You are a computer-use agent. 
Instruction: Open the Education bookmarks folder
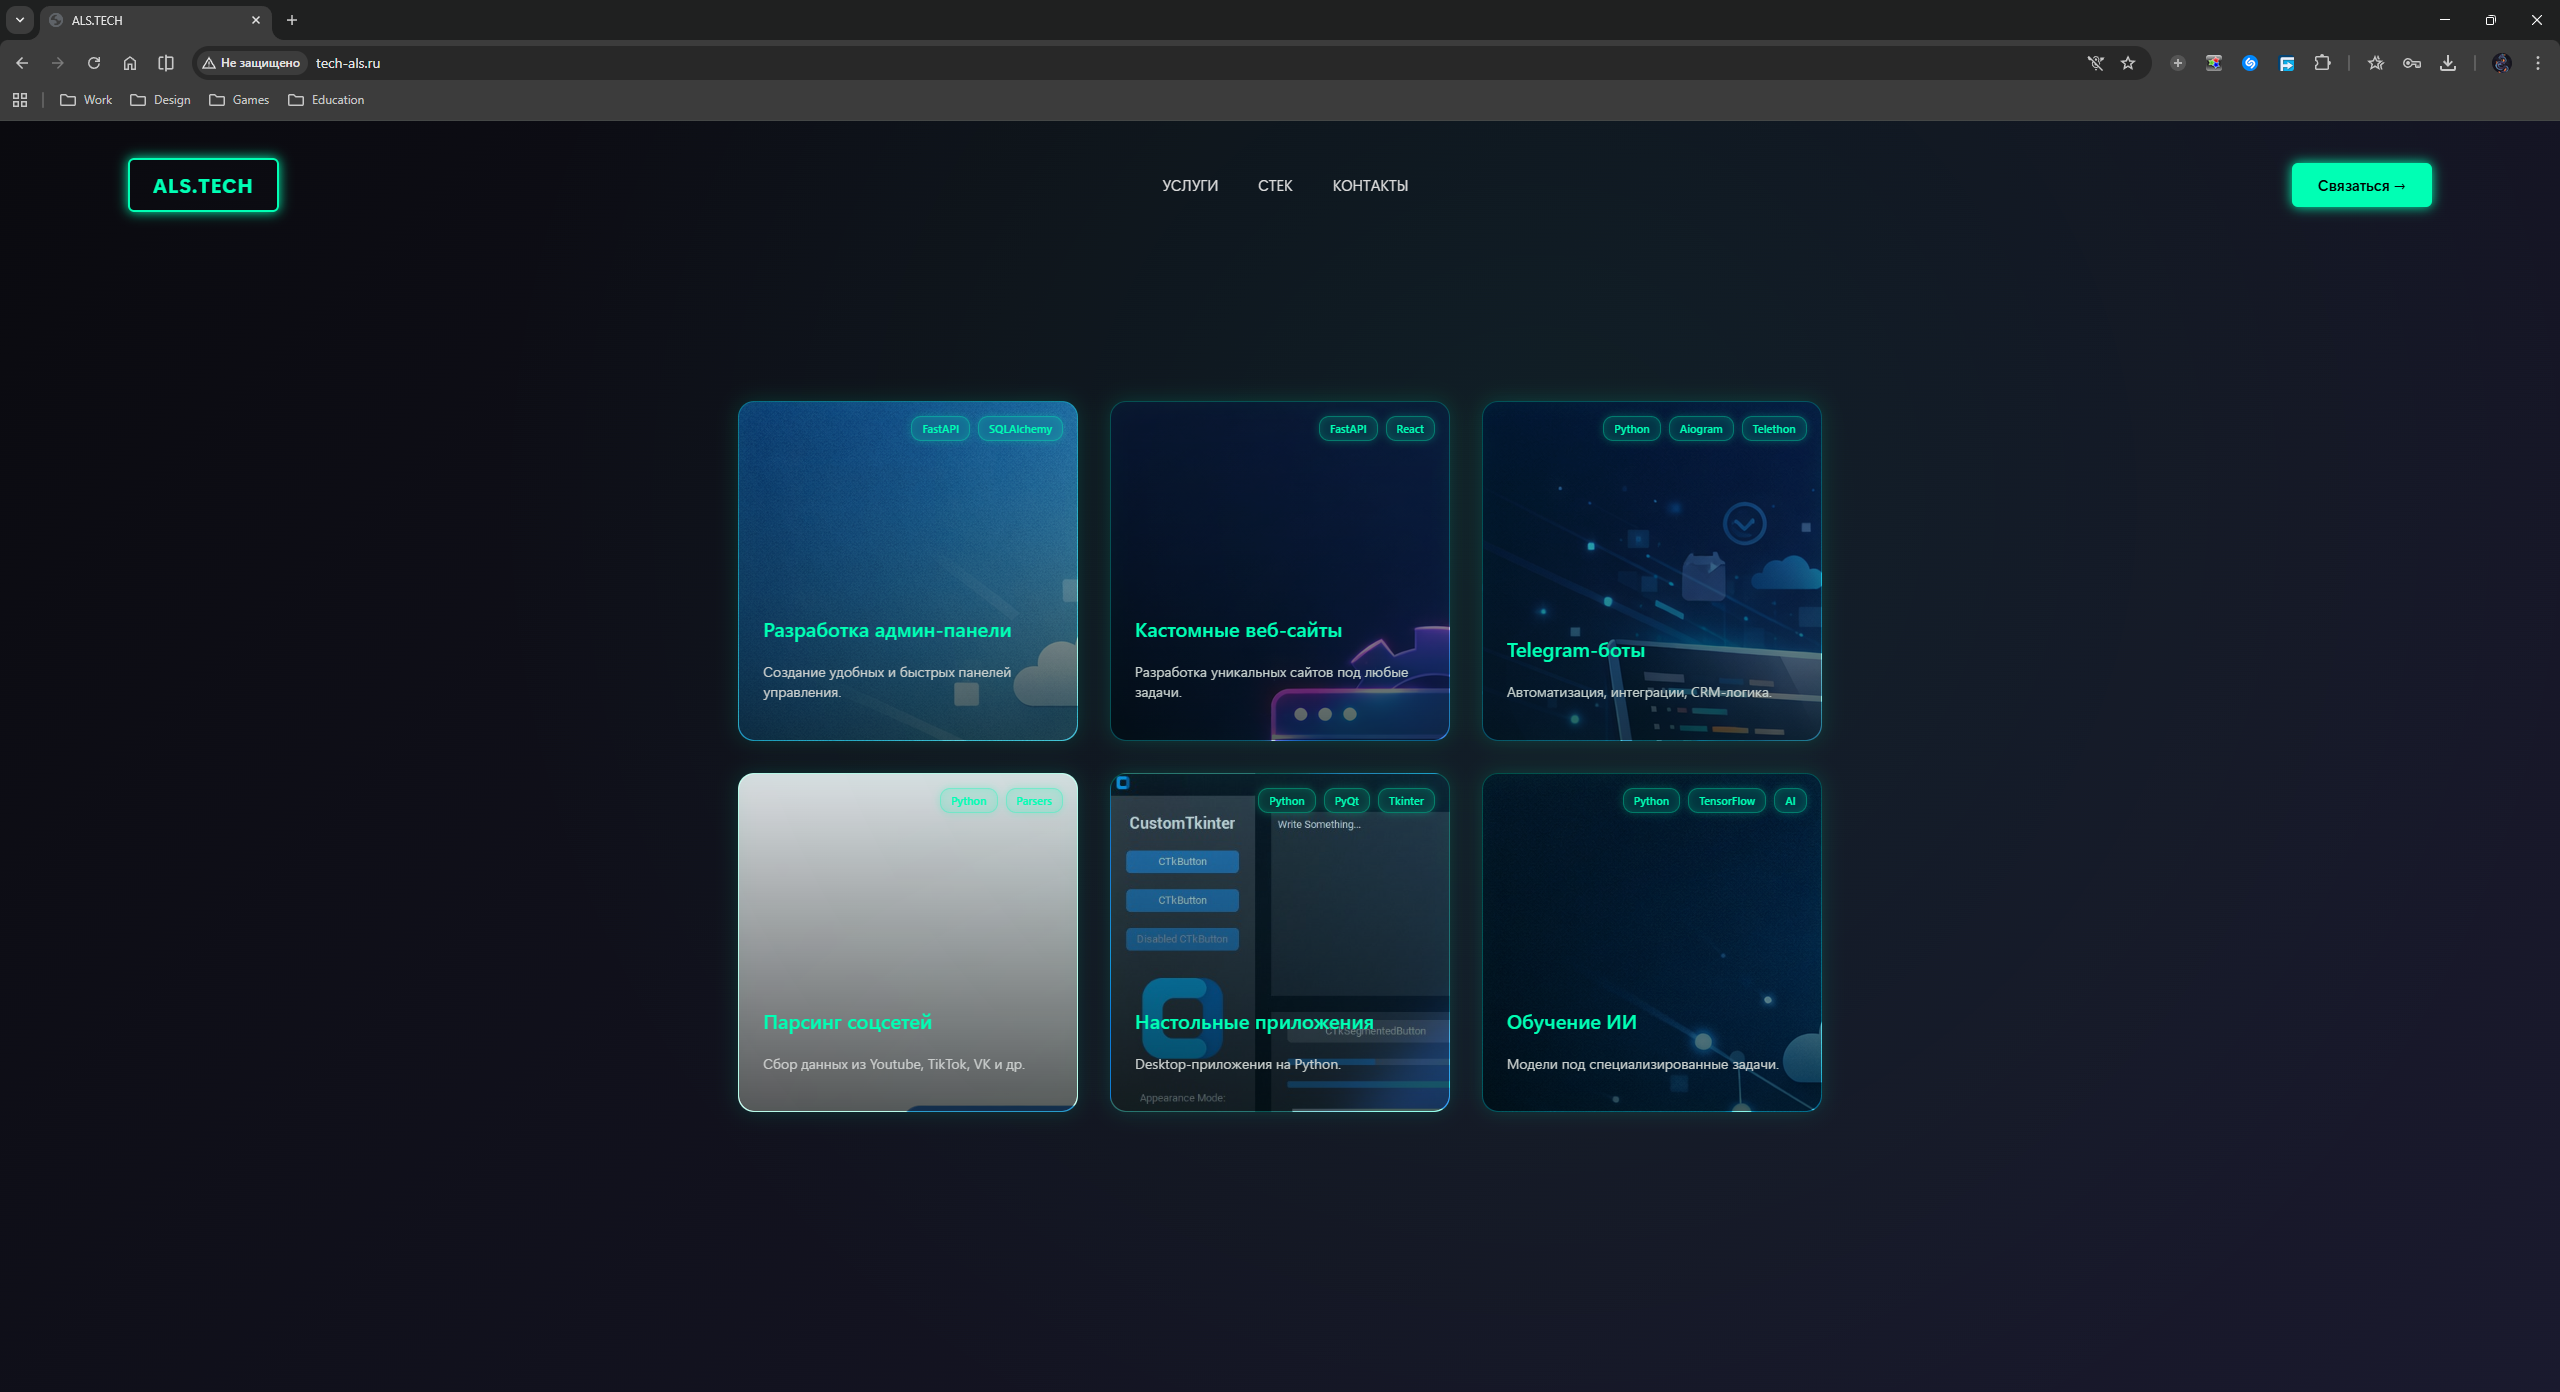[x=326, y=100]
